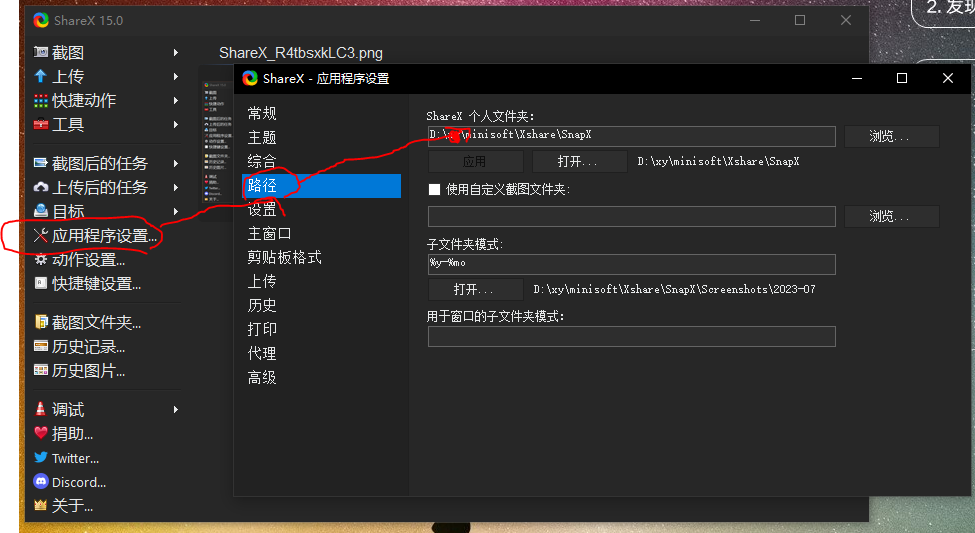Viewport: 975px width, 533px height.
Task: Click the 应用 button
Action: [476, 162]
